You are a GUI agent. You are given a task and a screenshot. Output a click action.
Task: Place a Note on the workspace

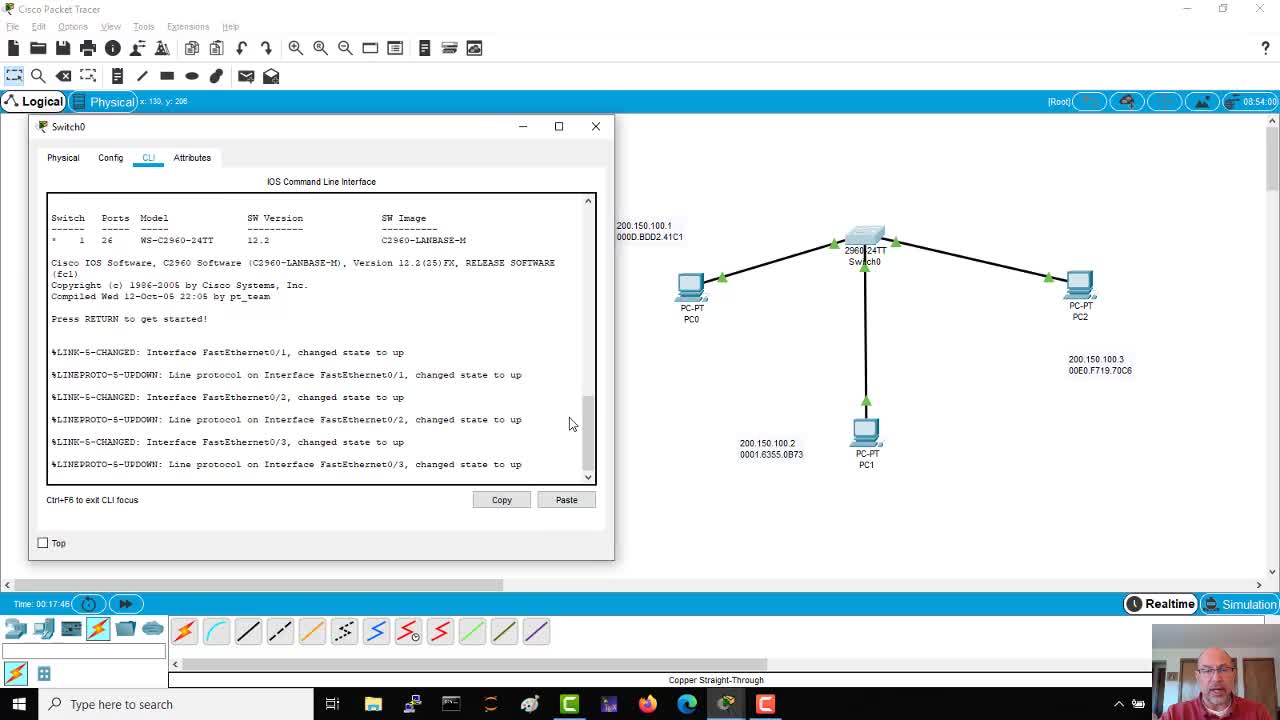point(117,76)
